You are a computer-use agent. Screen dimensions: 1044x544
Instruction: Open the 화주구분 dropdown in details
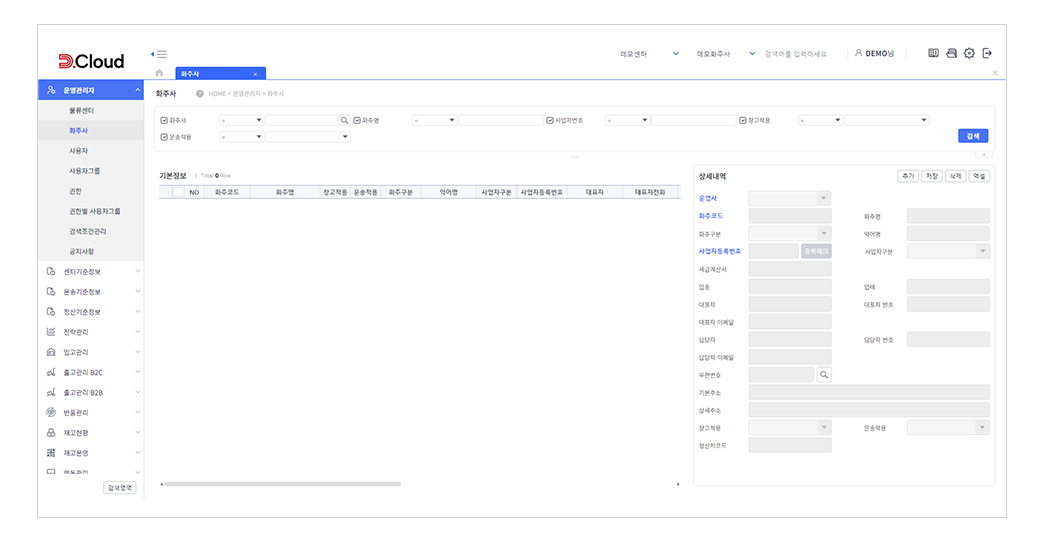coord(790,234)
